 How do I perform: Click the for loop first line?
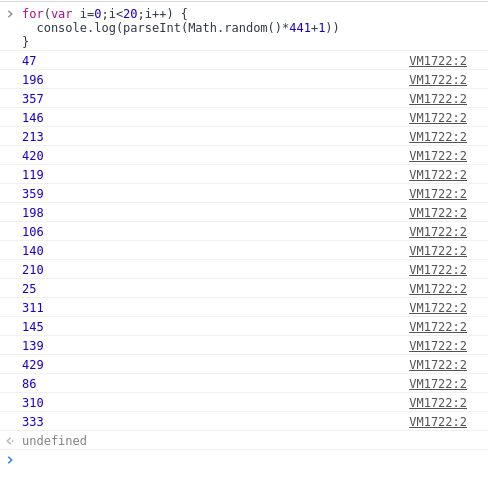[x=105, y=14]
